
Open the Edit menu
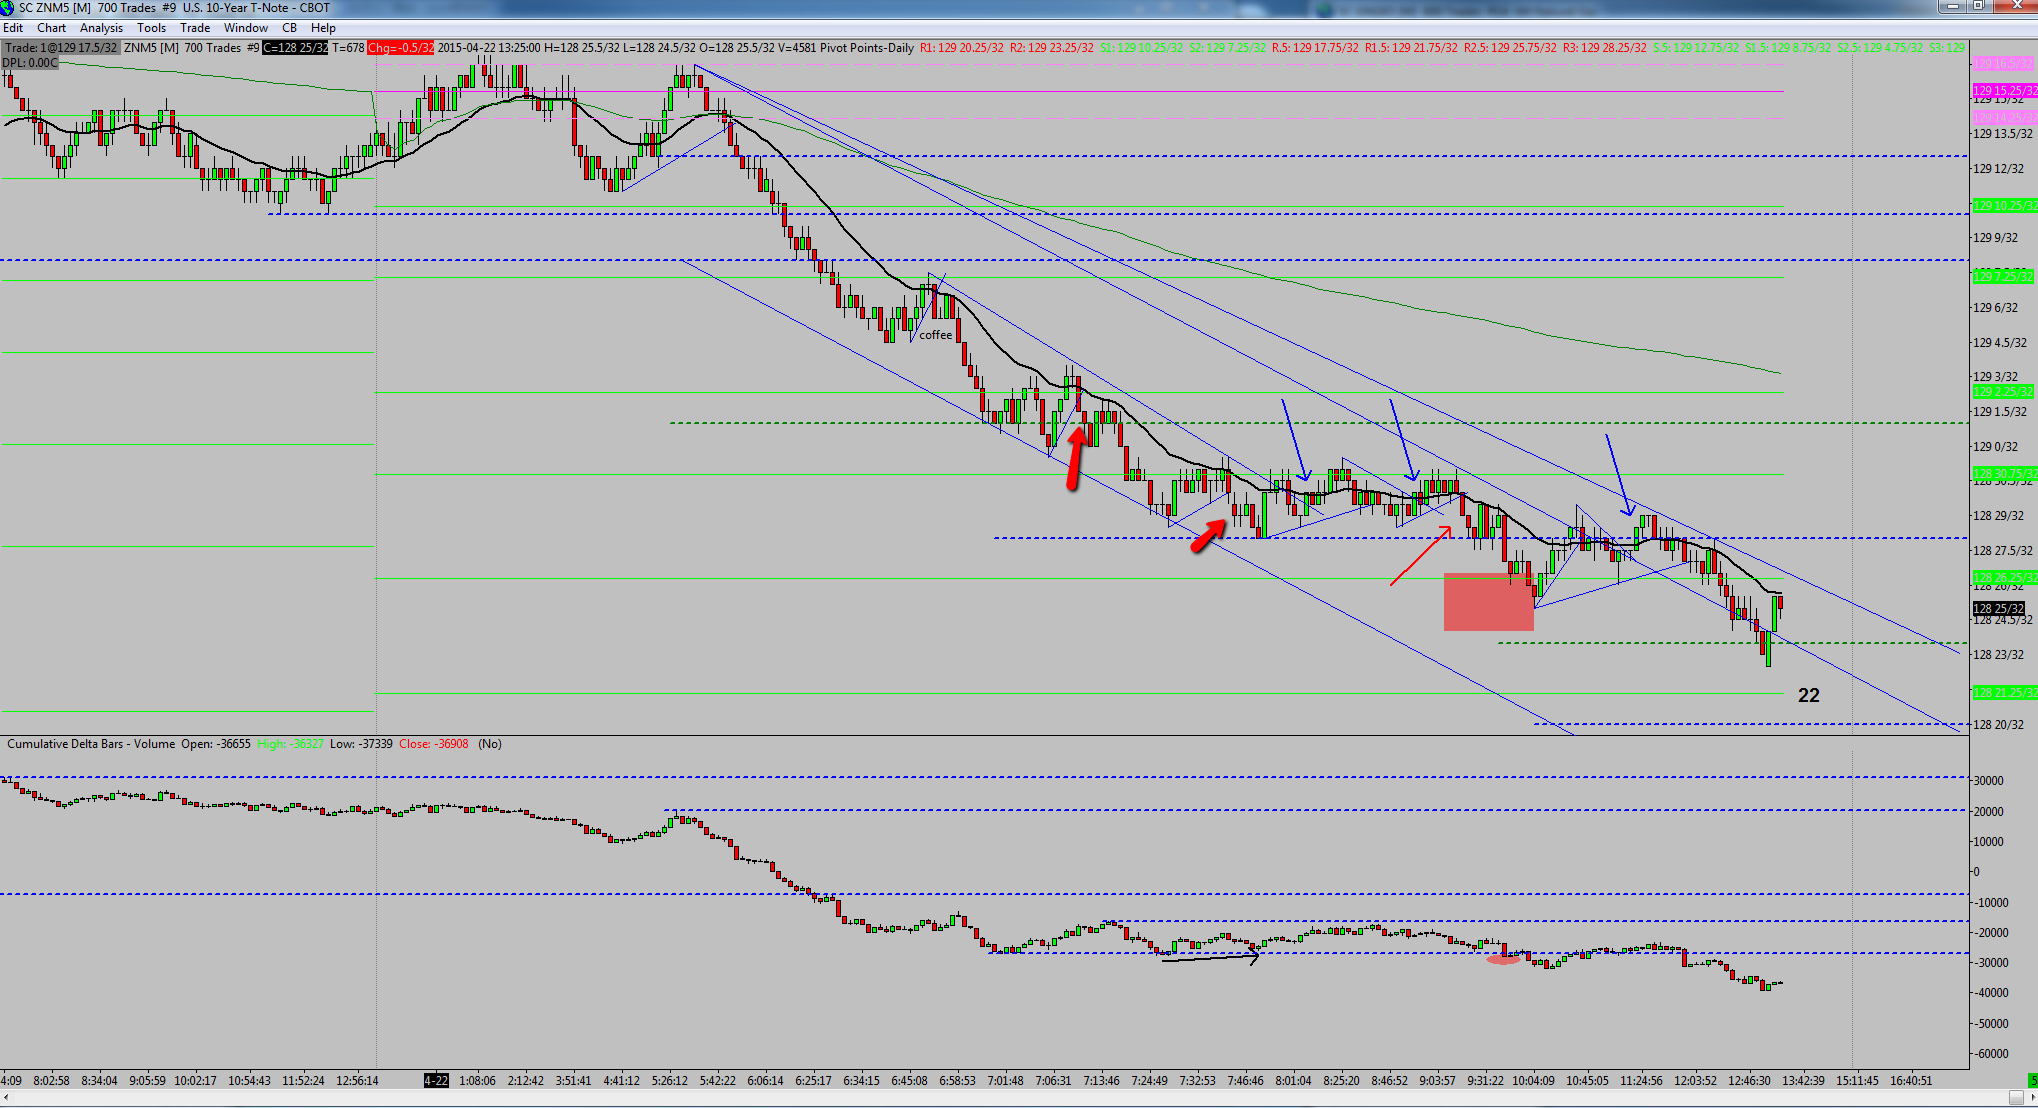coord(13,28)
